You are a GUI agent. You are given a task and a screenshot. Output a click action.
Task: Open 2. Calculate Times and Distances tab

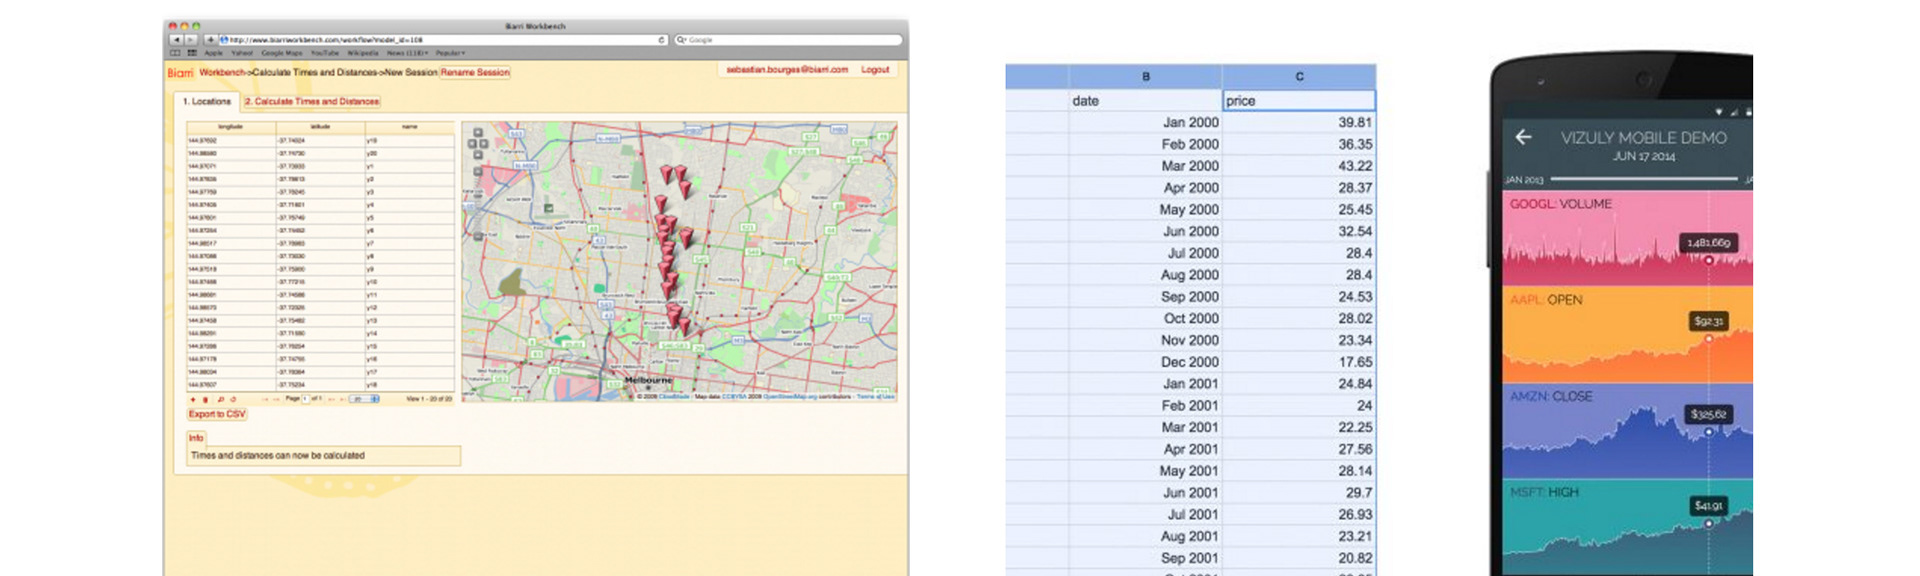click(x=312, y=101)
